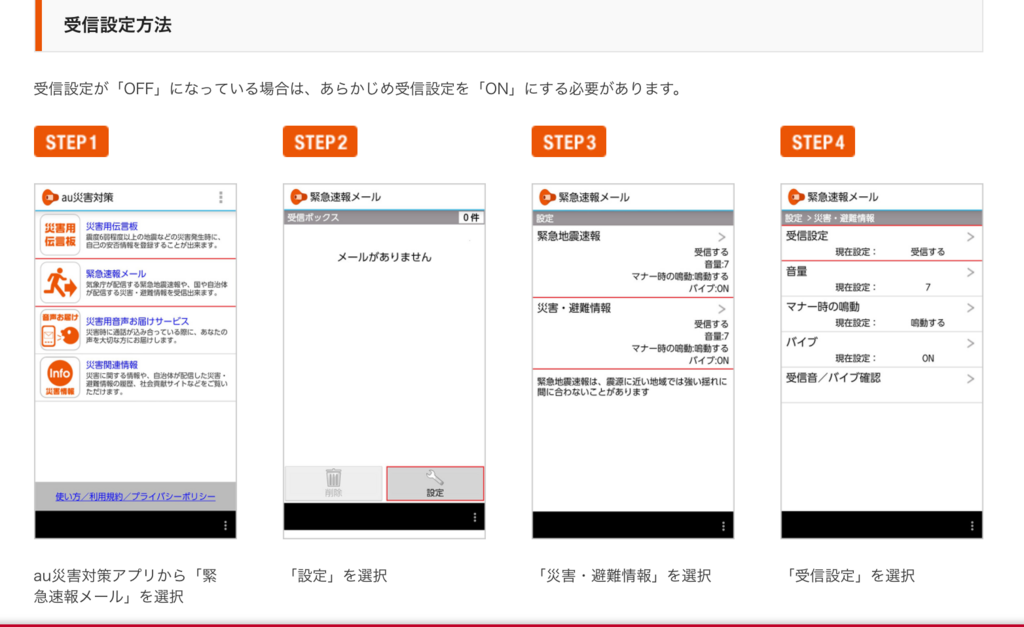The width and height of the screenshot is (1024, 627).
Task: Select the 受信設定 label in STEP4
Action: click(x=807, y=236)
